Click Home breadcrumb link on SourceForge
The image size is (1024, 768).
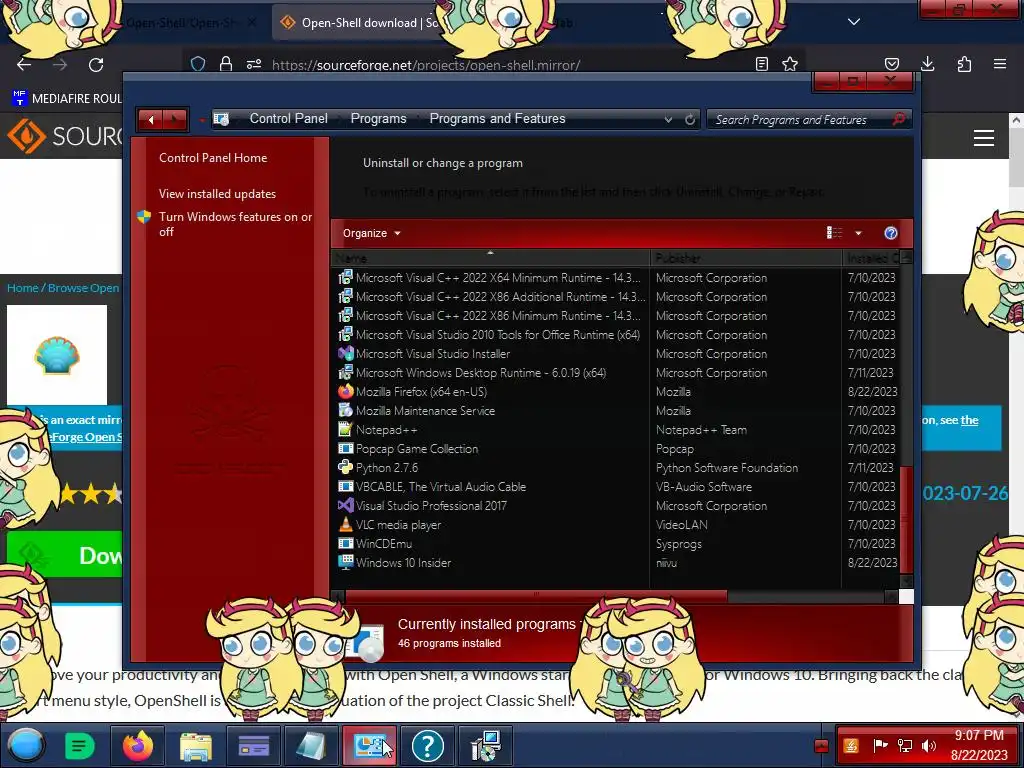pos(23,288)
